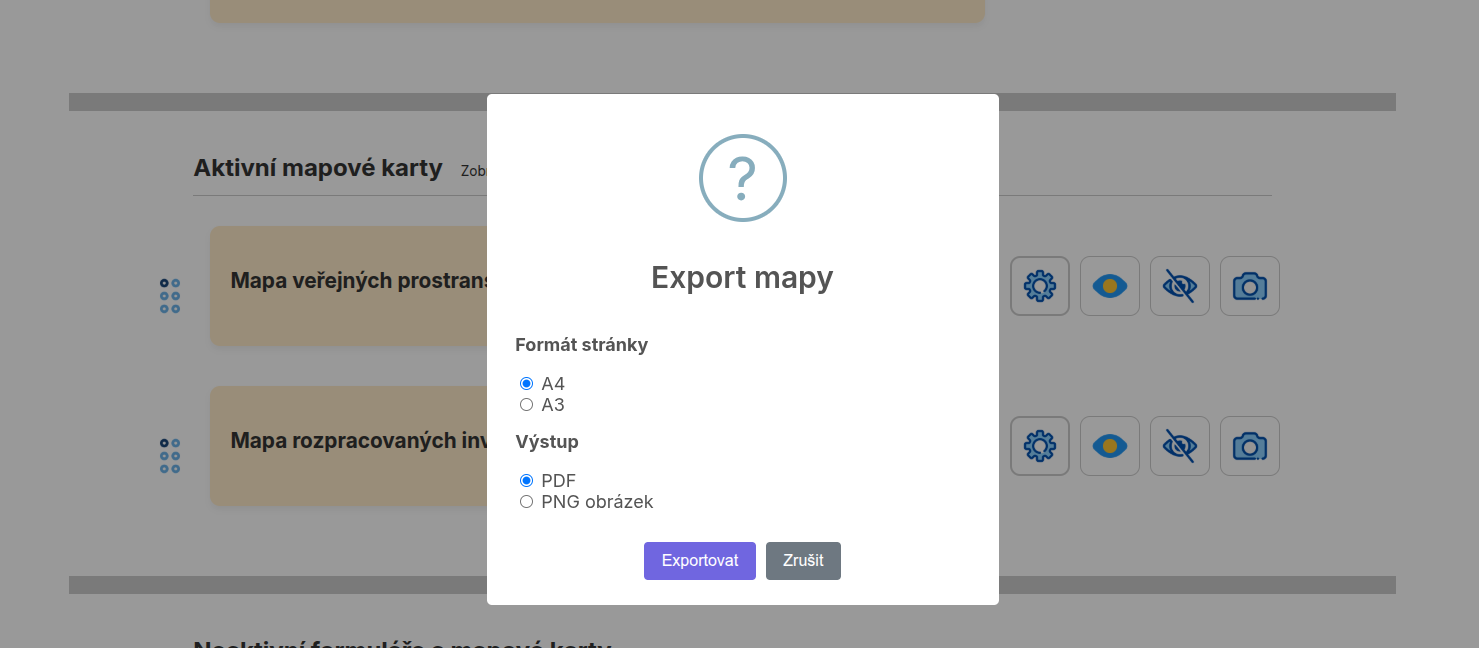
Task: Click camera icon for Mapa rozpracovaných row
Action: pos(1250,446)
